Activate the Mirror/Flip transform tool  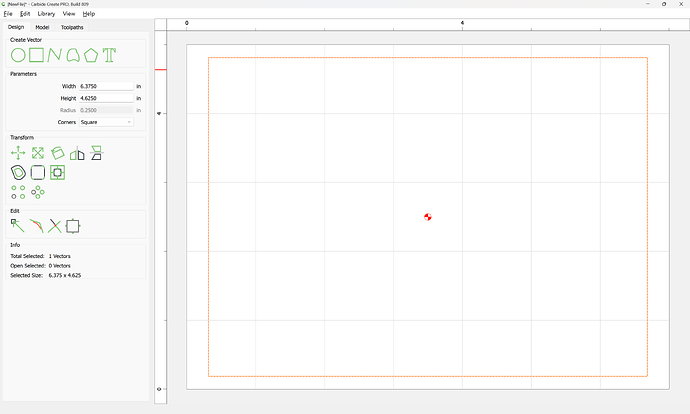coord(77,153)
